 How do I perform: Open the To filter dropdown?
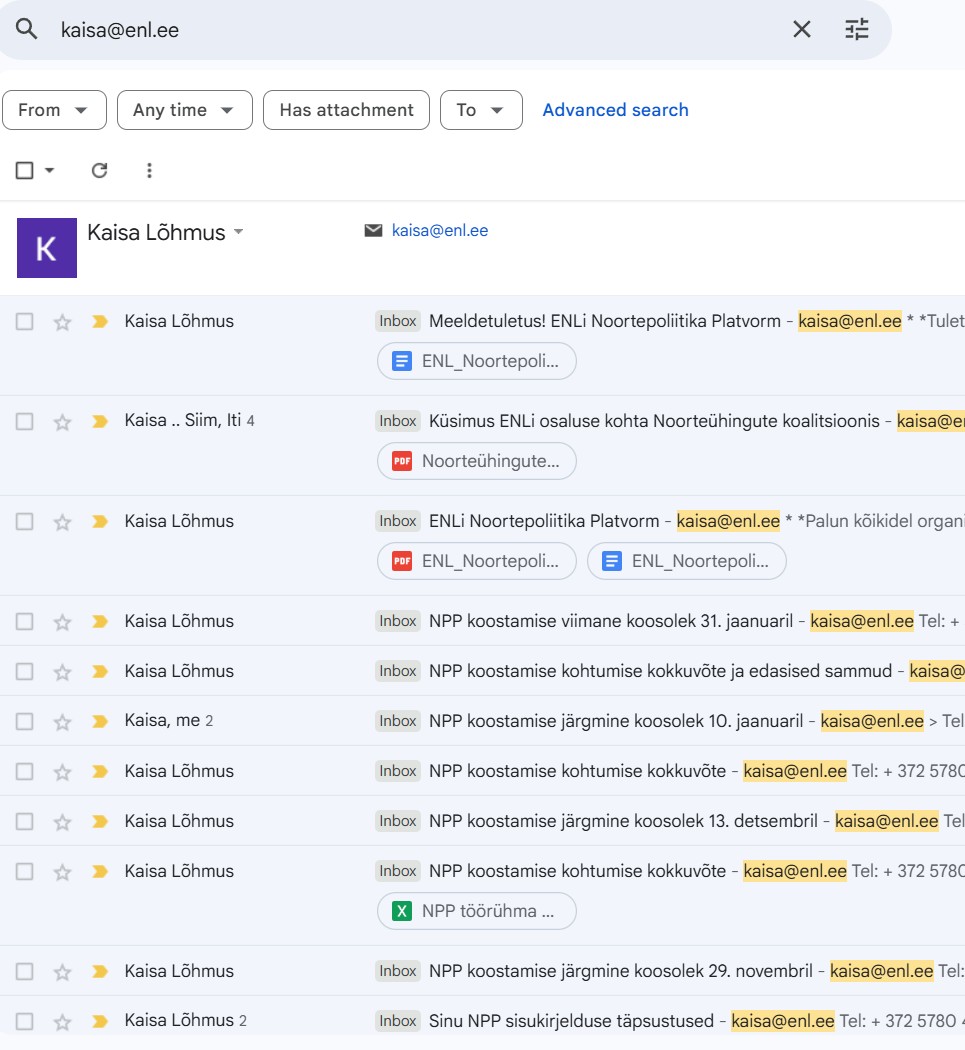point(481,110)
